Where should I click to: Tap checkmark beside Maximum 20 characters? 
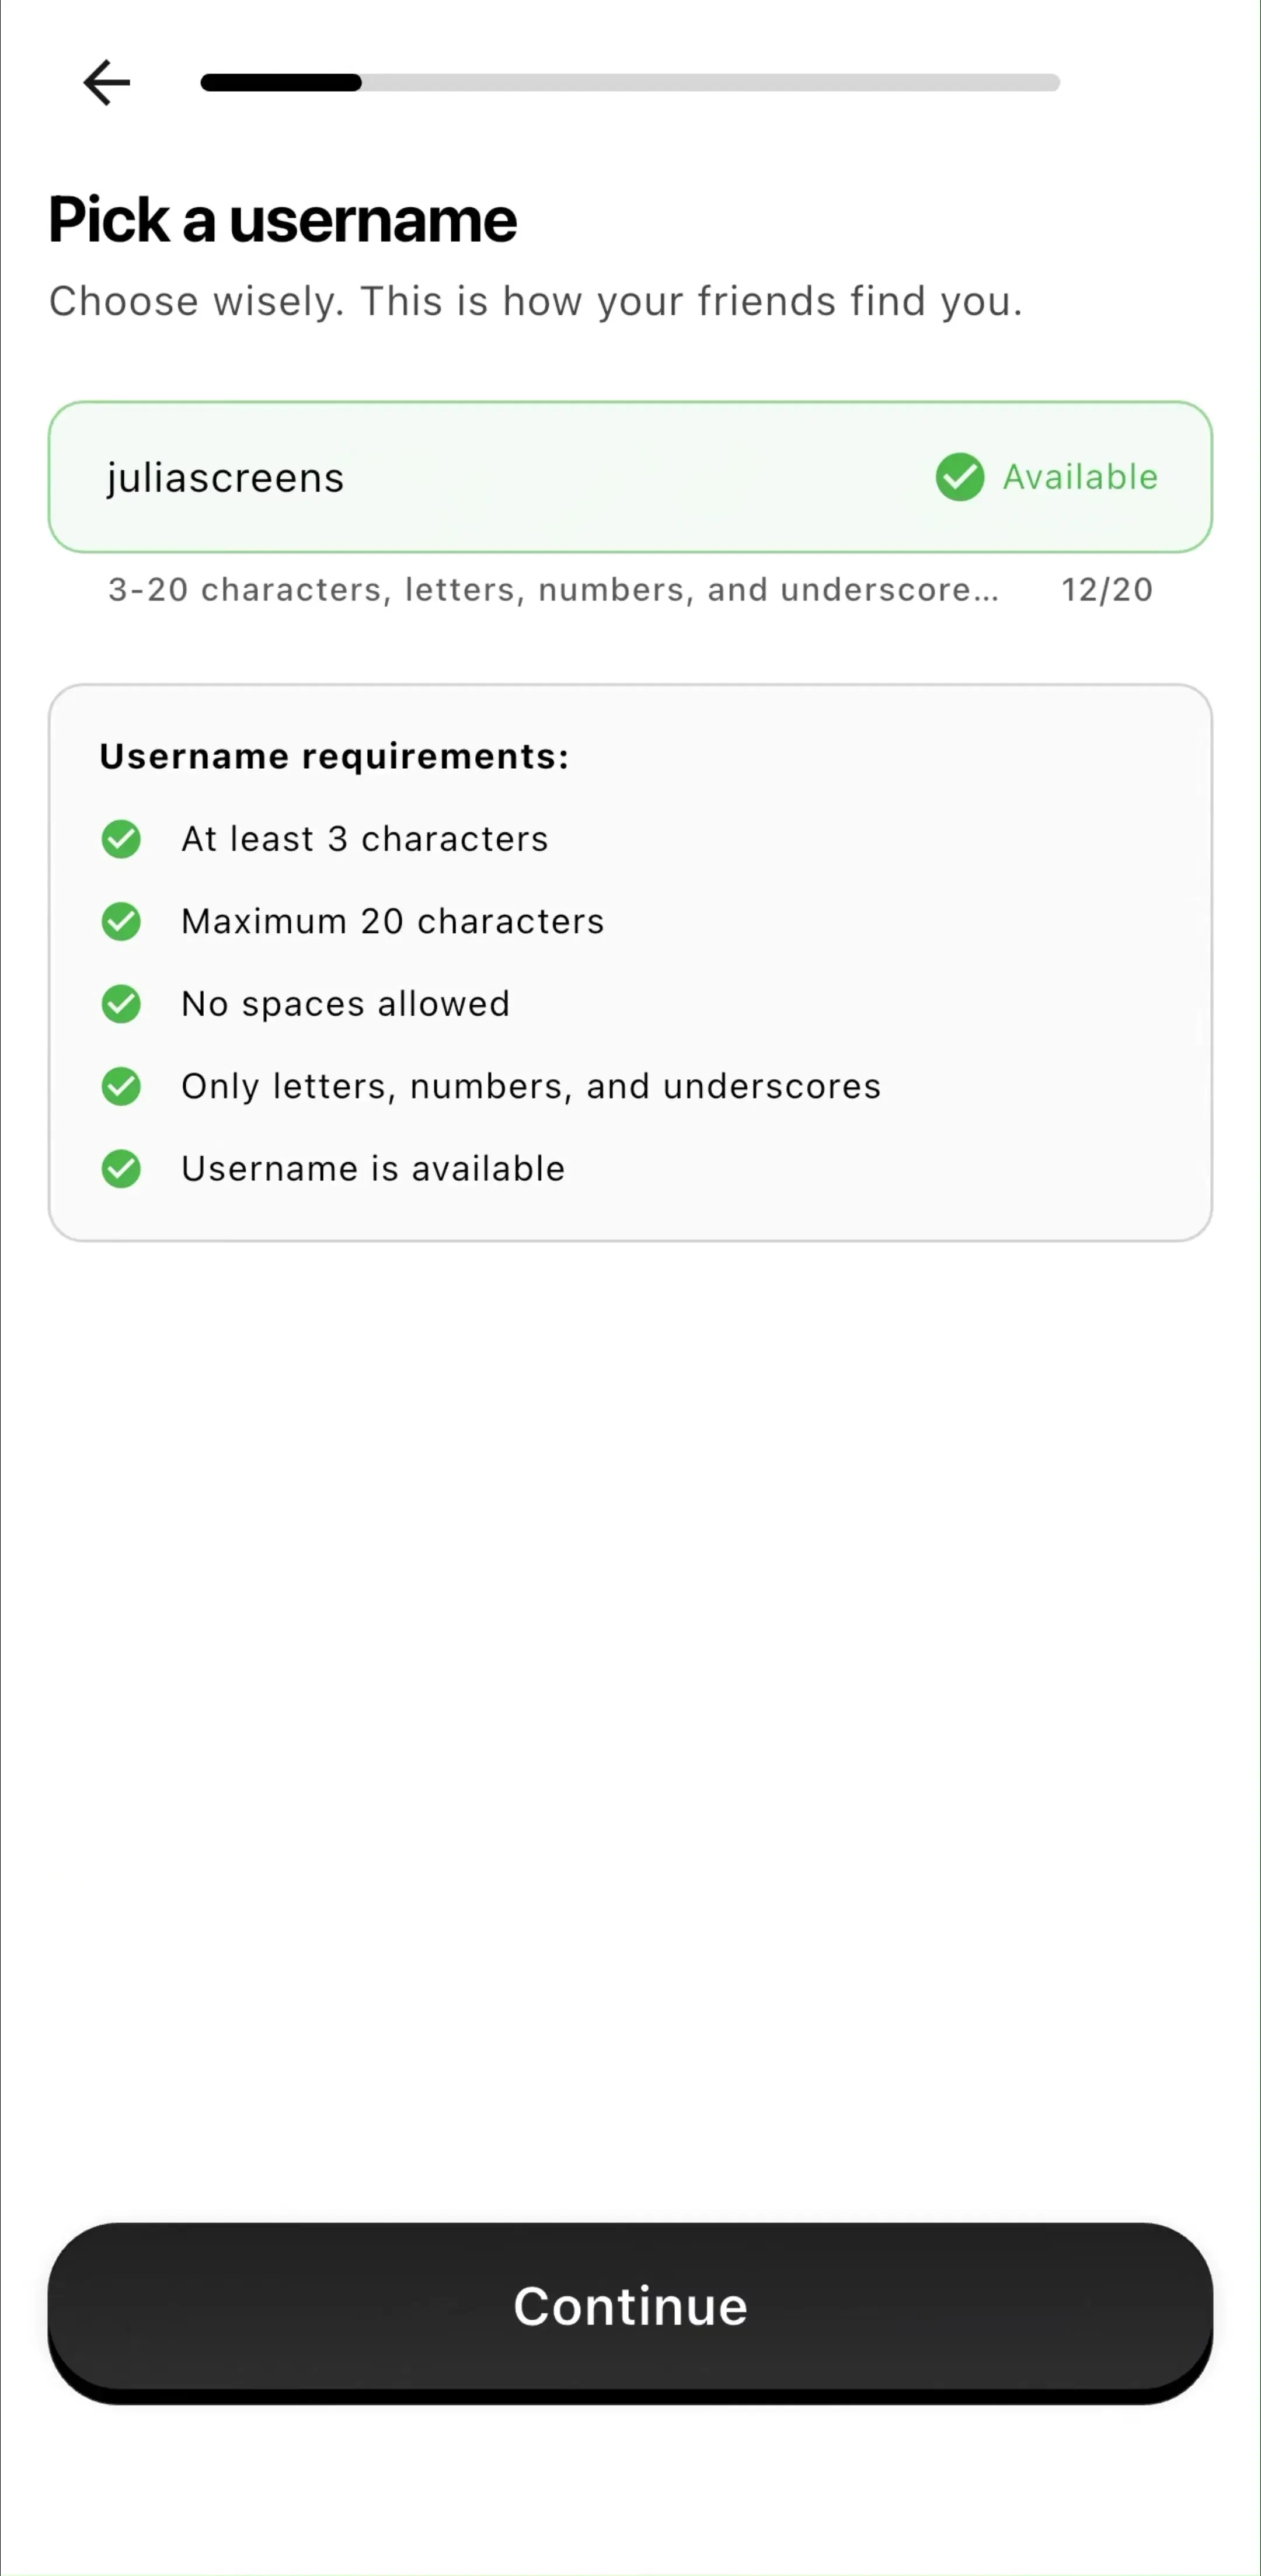pos(121,921)
